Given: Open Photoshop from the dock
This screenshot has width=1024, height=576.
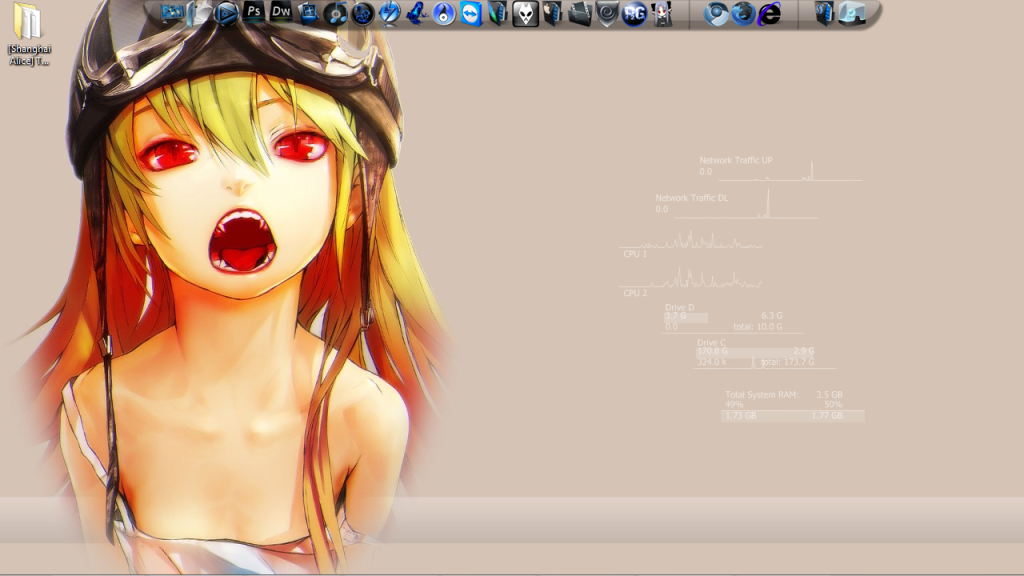Looking at the screenshot, I should (254, 13).
